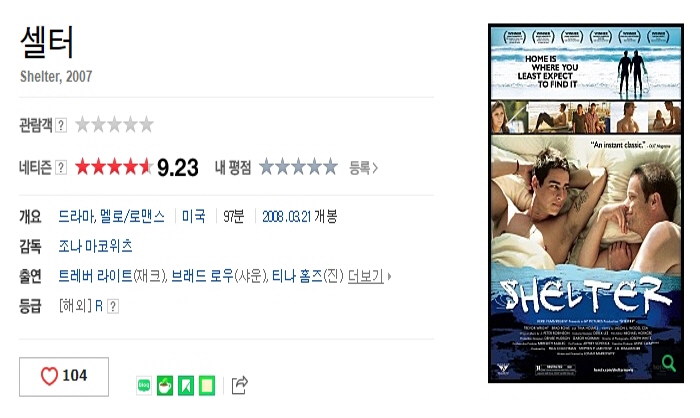This screenshot has height=418, width=700.
Task: Open the 드라마 genre link
Action: click(x=76, y=217)
